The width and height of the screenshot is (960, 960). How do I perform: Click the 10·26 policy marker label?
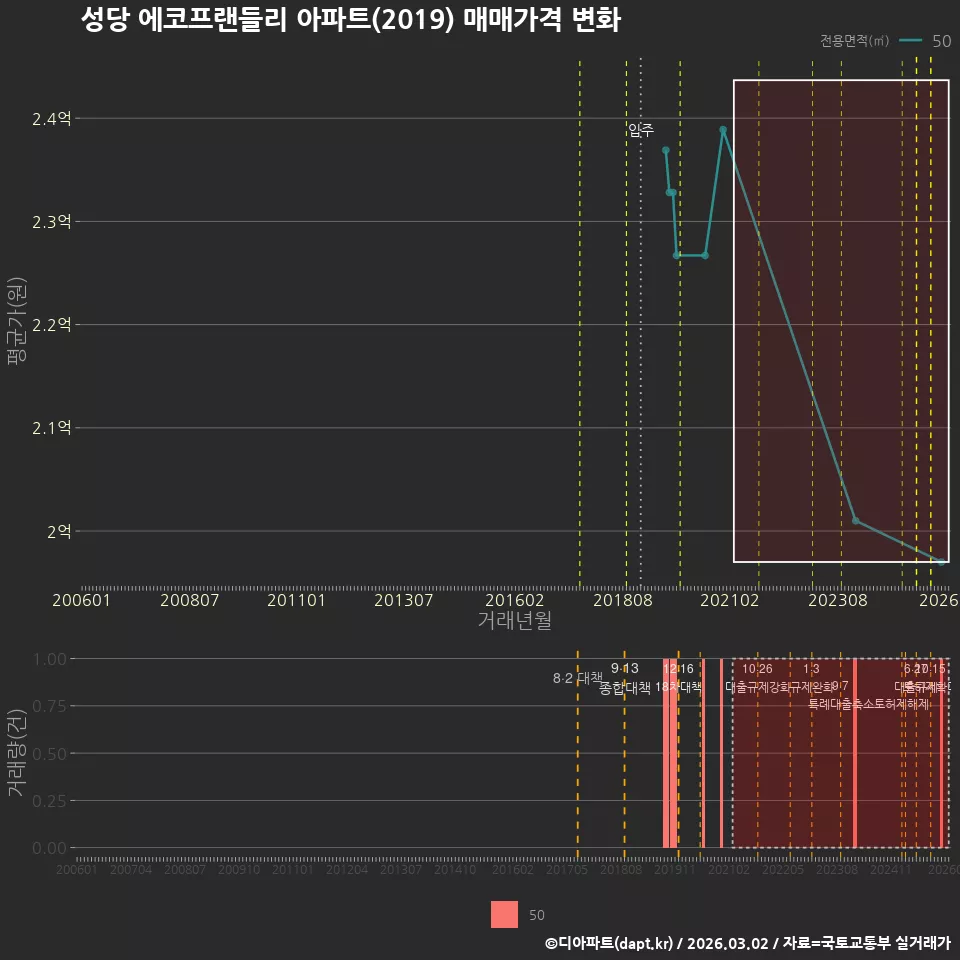point(757,669)
